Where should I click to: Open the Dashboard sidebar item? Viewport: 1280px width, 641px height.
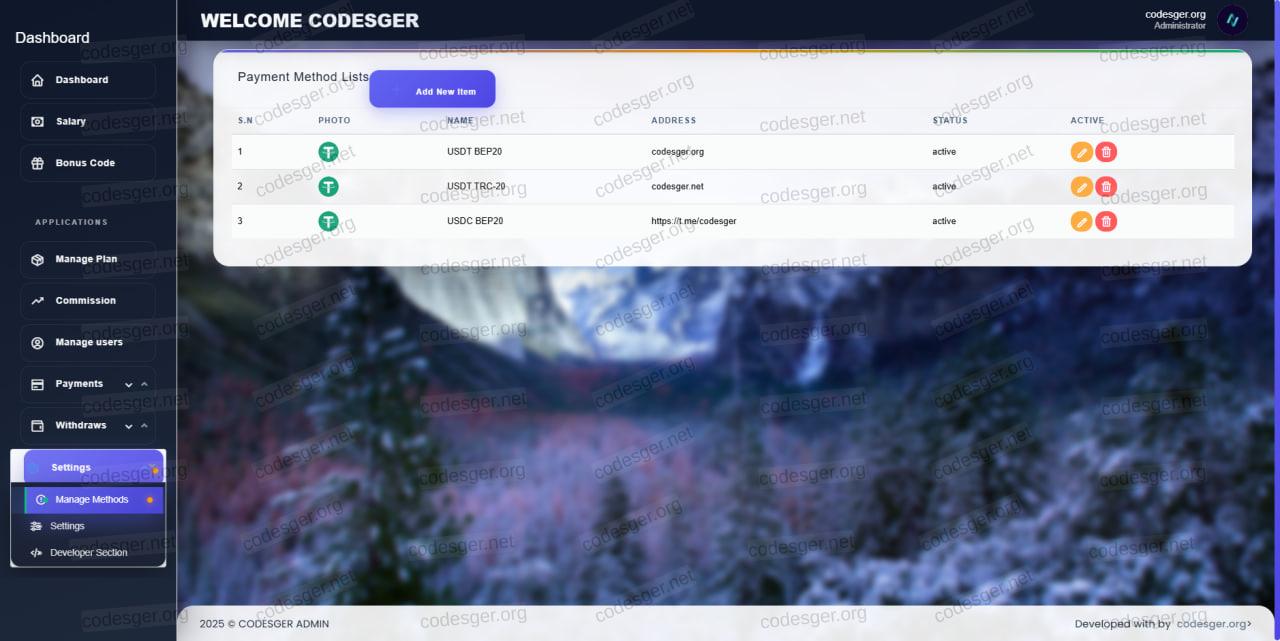[88, 80]
